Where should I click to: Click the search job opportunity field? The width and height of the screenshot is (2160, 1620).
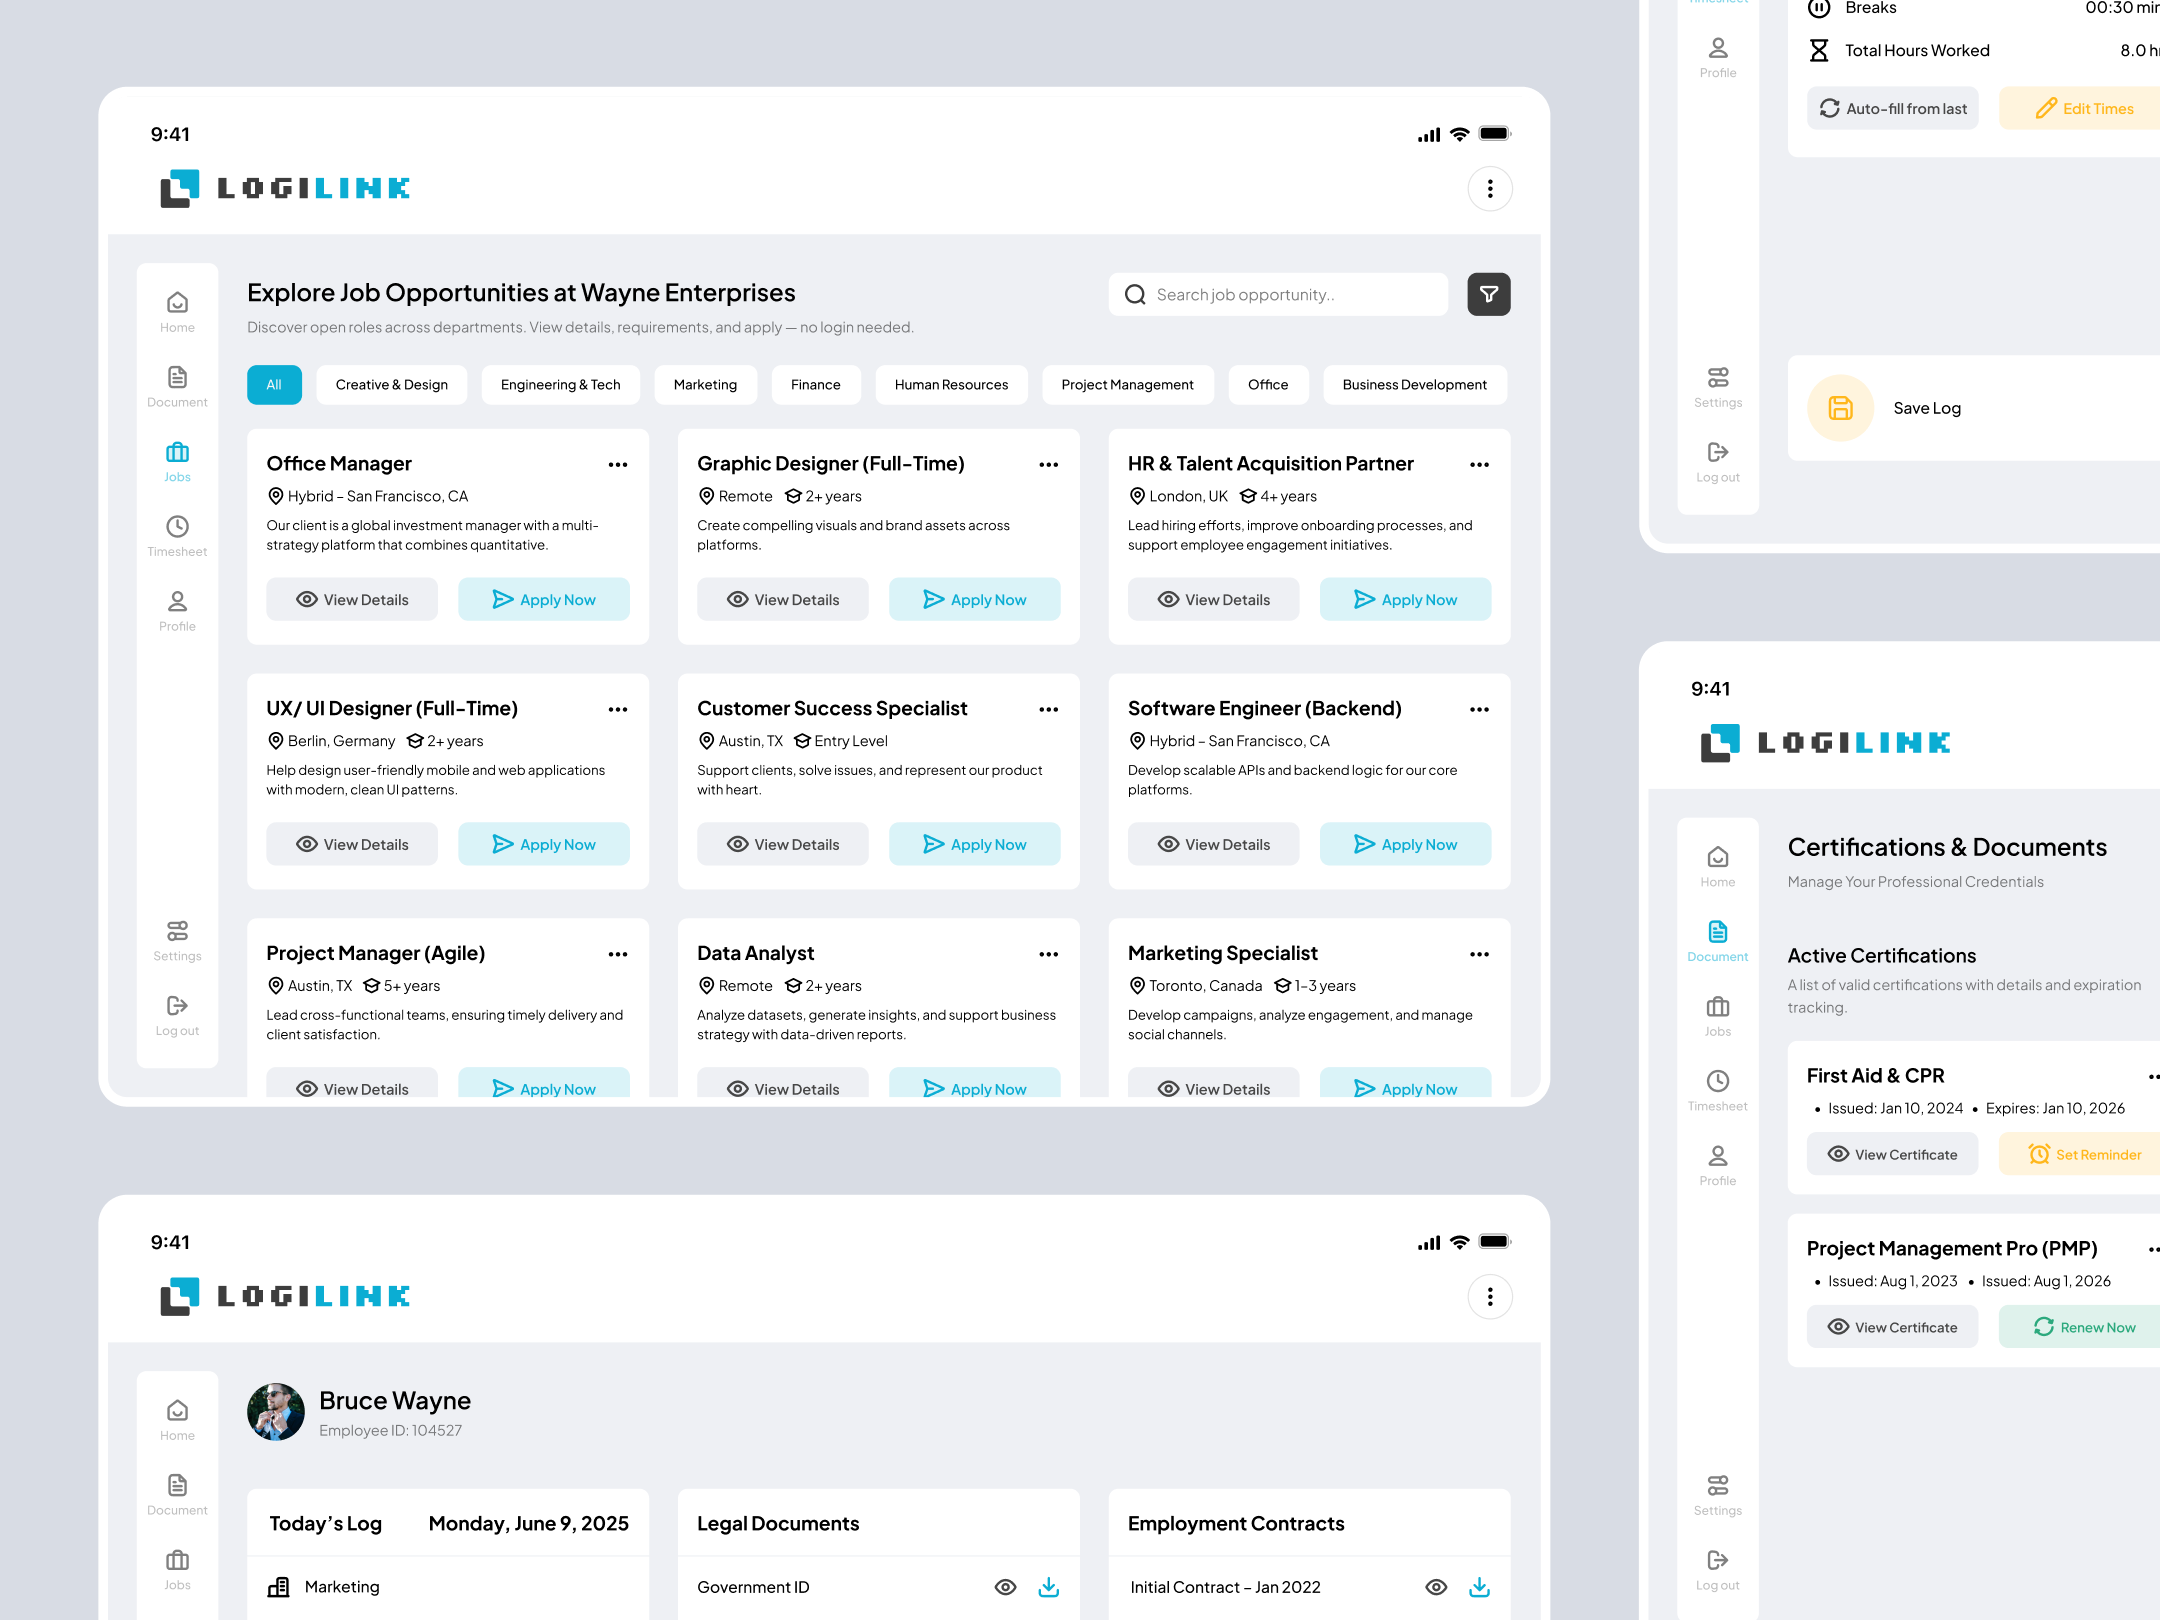1277,294
